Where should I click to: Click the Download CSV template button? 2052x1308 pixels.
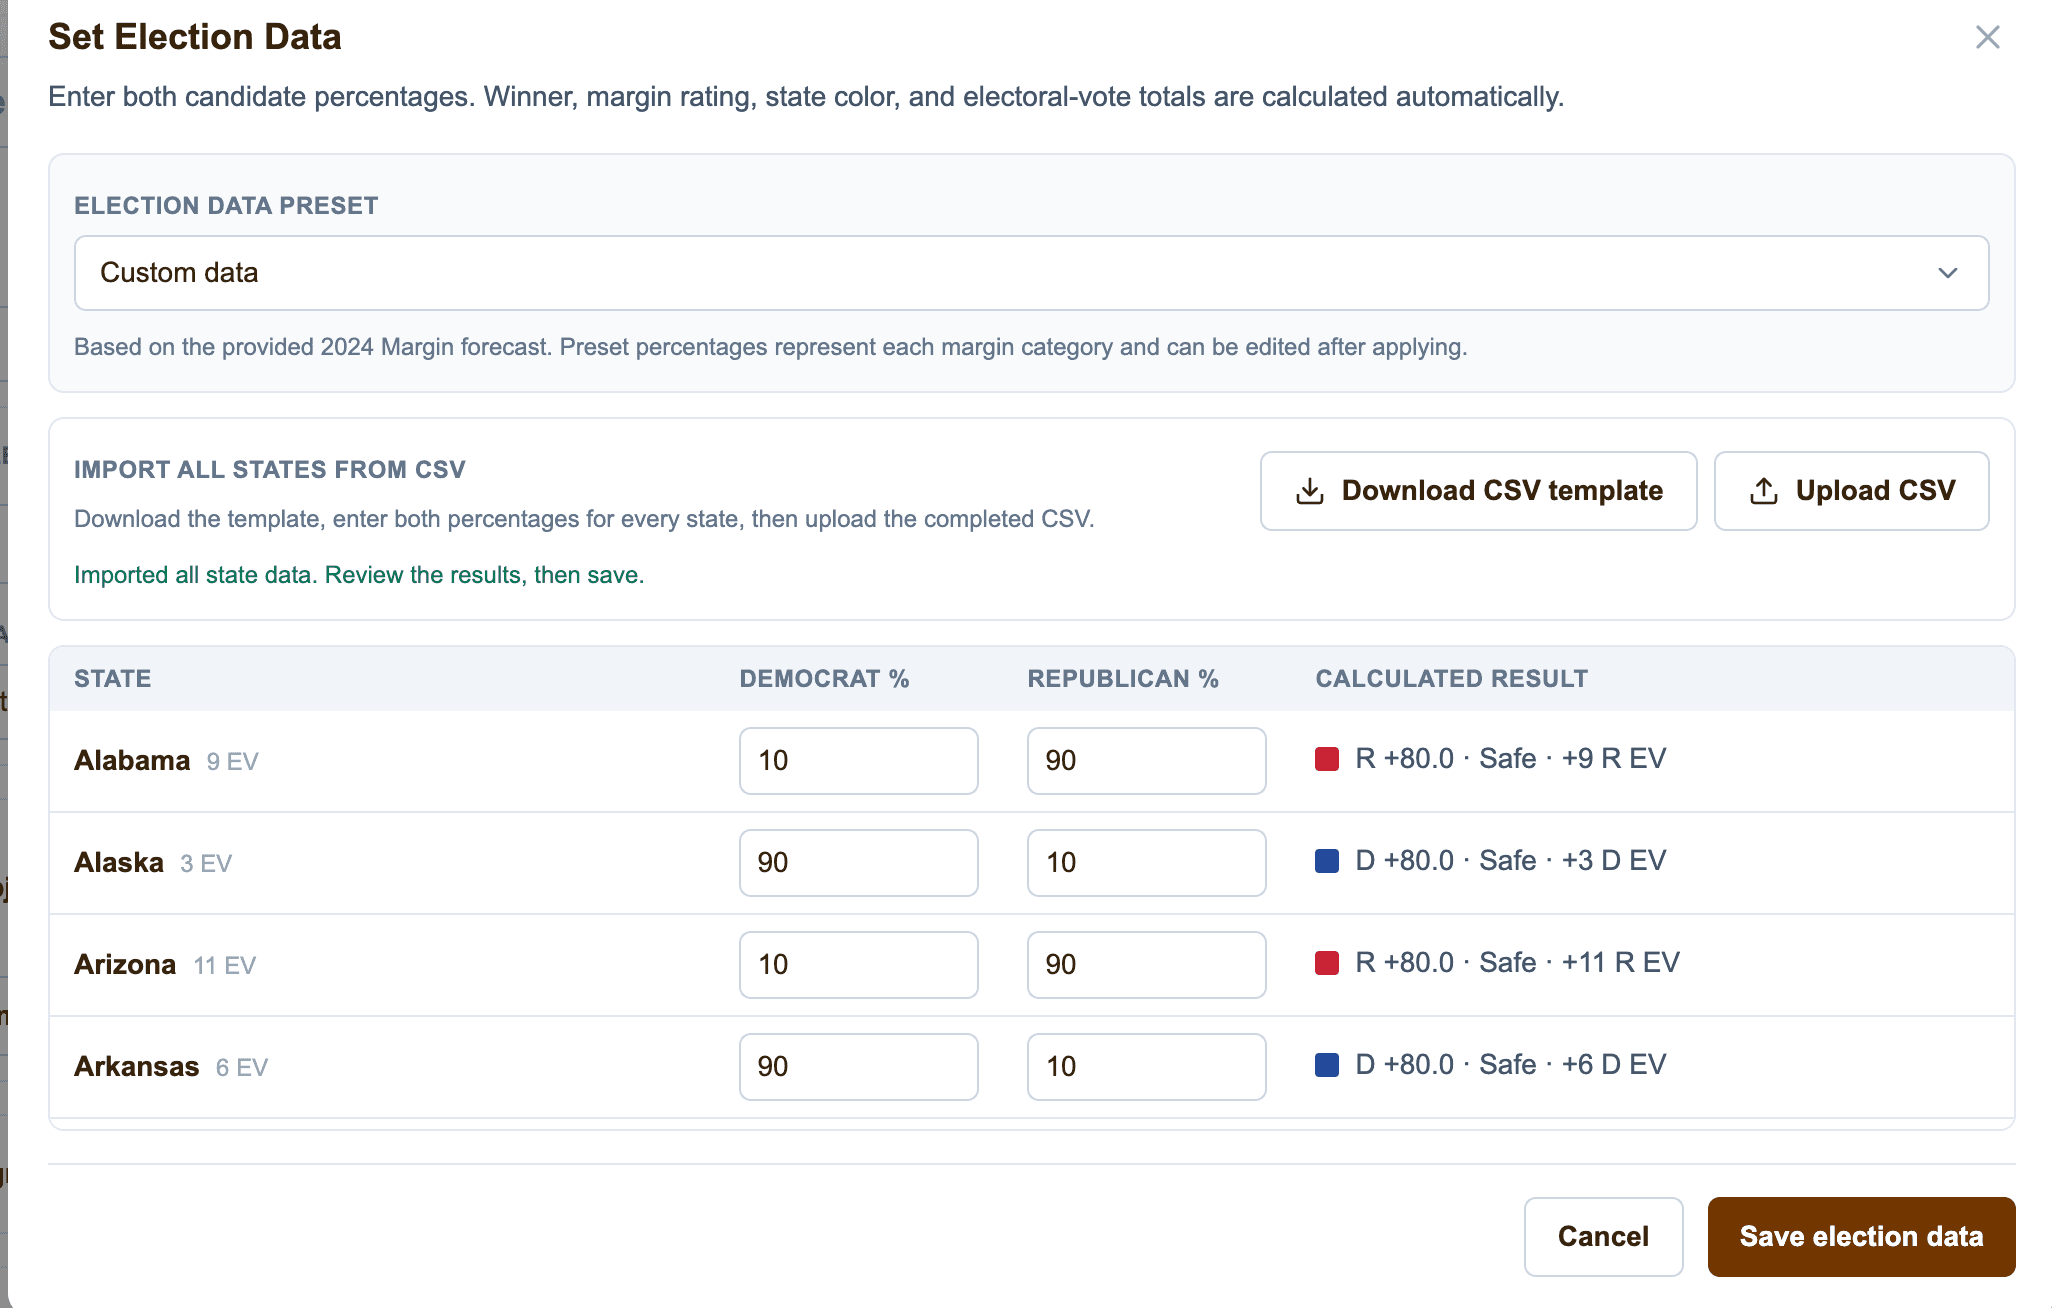coord(1478,491)
